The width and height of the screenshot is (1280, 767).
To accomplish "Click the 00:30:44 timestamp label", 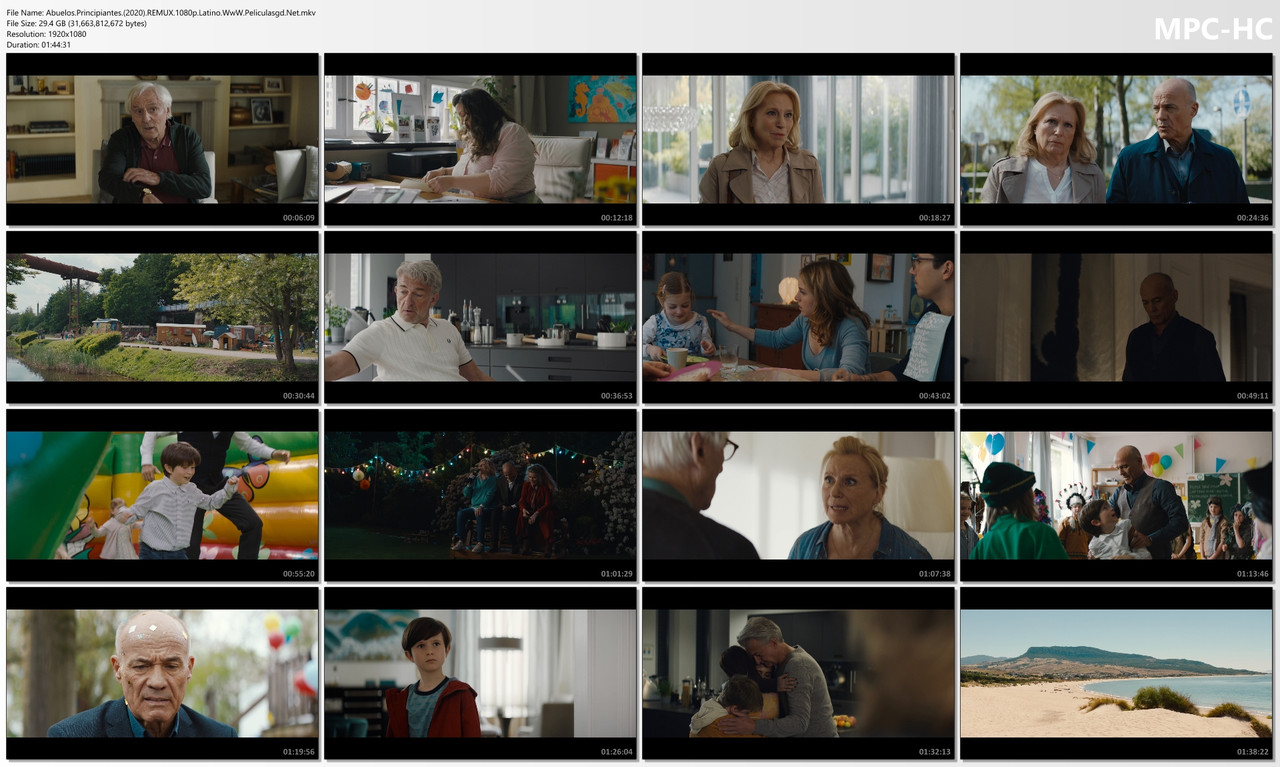I will 298,395.
